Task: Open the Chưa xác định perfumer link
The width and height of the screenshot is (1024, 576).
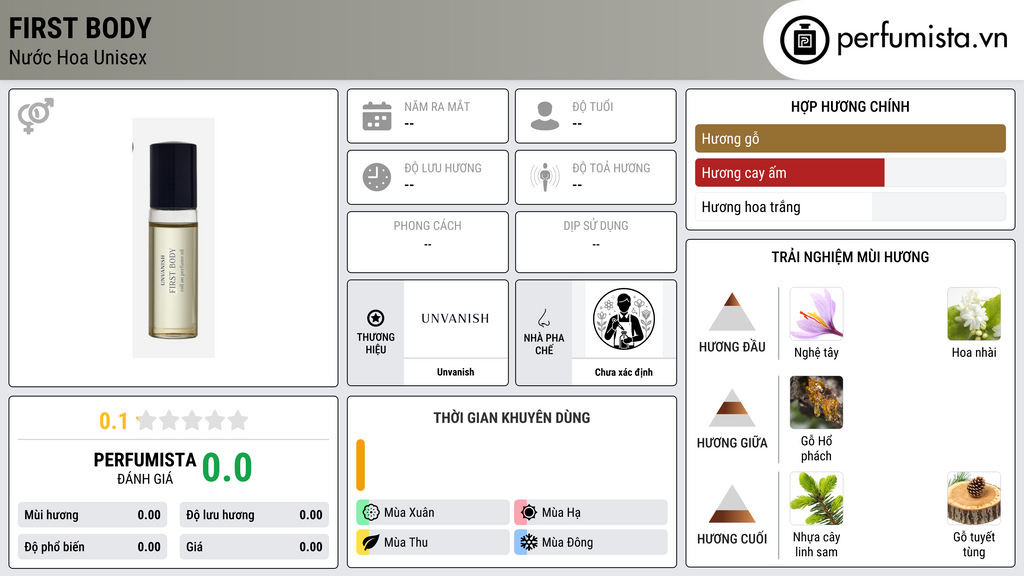Action: [624, 372]
